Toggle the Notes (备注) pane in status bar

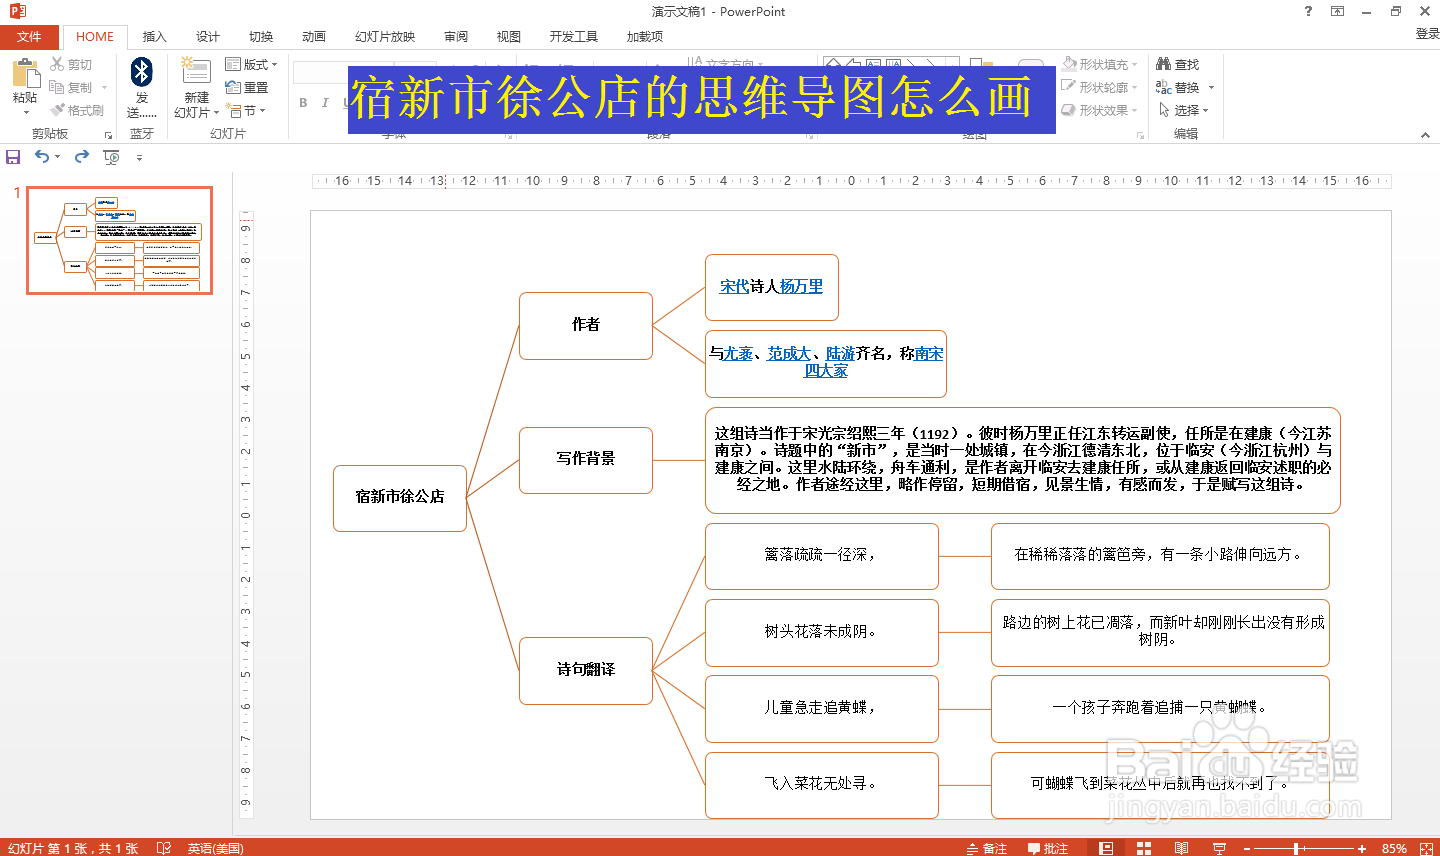(987, 848)
